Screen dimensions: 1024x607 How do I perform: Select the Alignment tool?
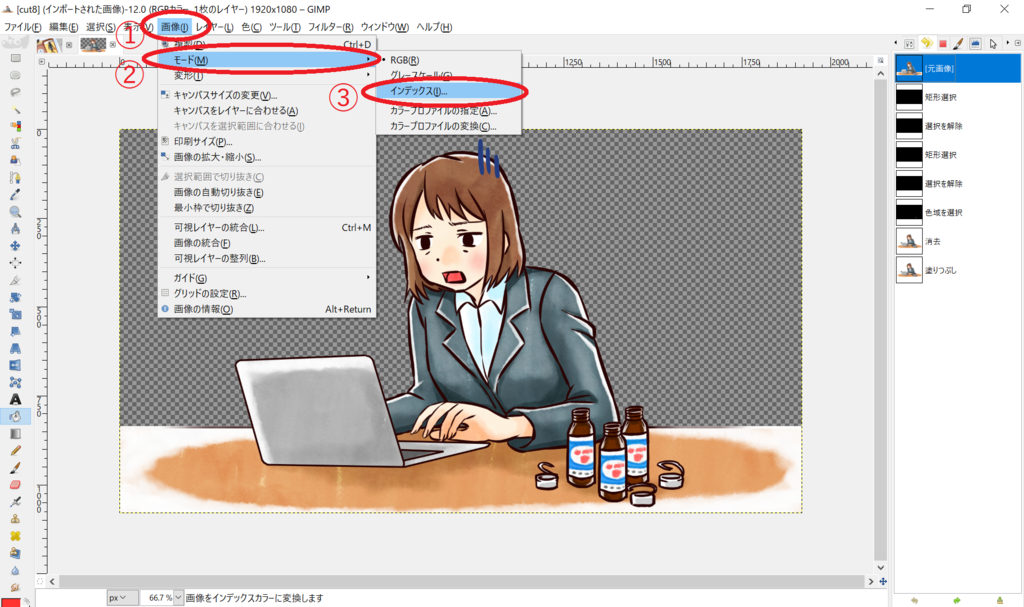(15, 263)
